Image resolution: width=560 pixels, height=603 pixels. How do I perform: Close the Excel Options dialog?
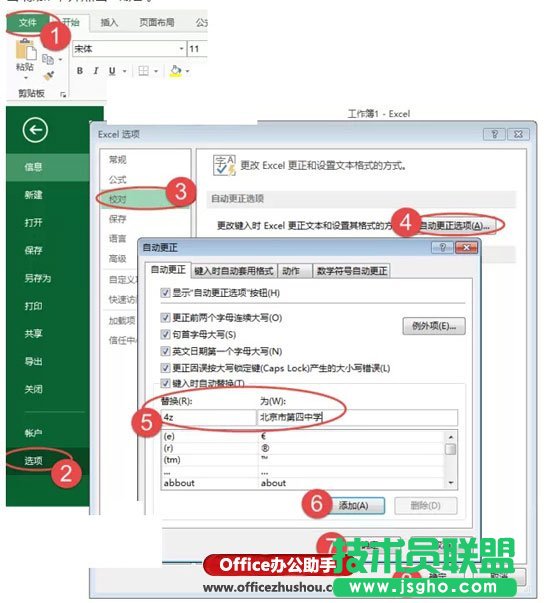click(x=518, y=134)
